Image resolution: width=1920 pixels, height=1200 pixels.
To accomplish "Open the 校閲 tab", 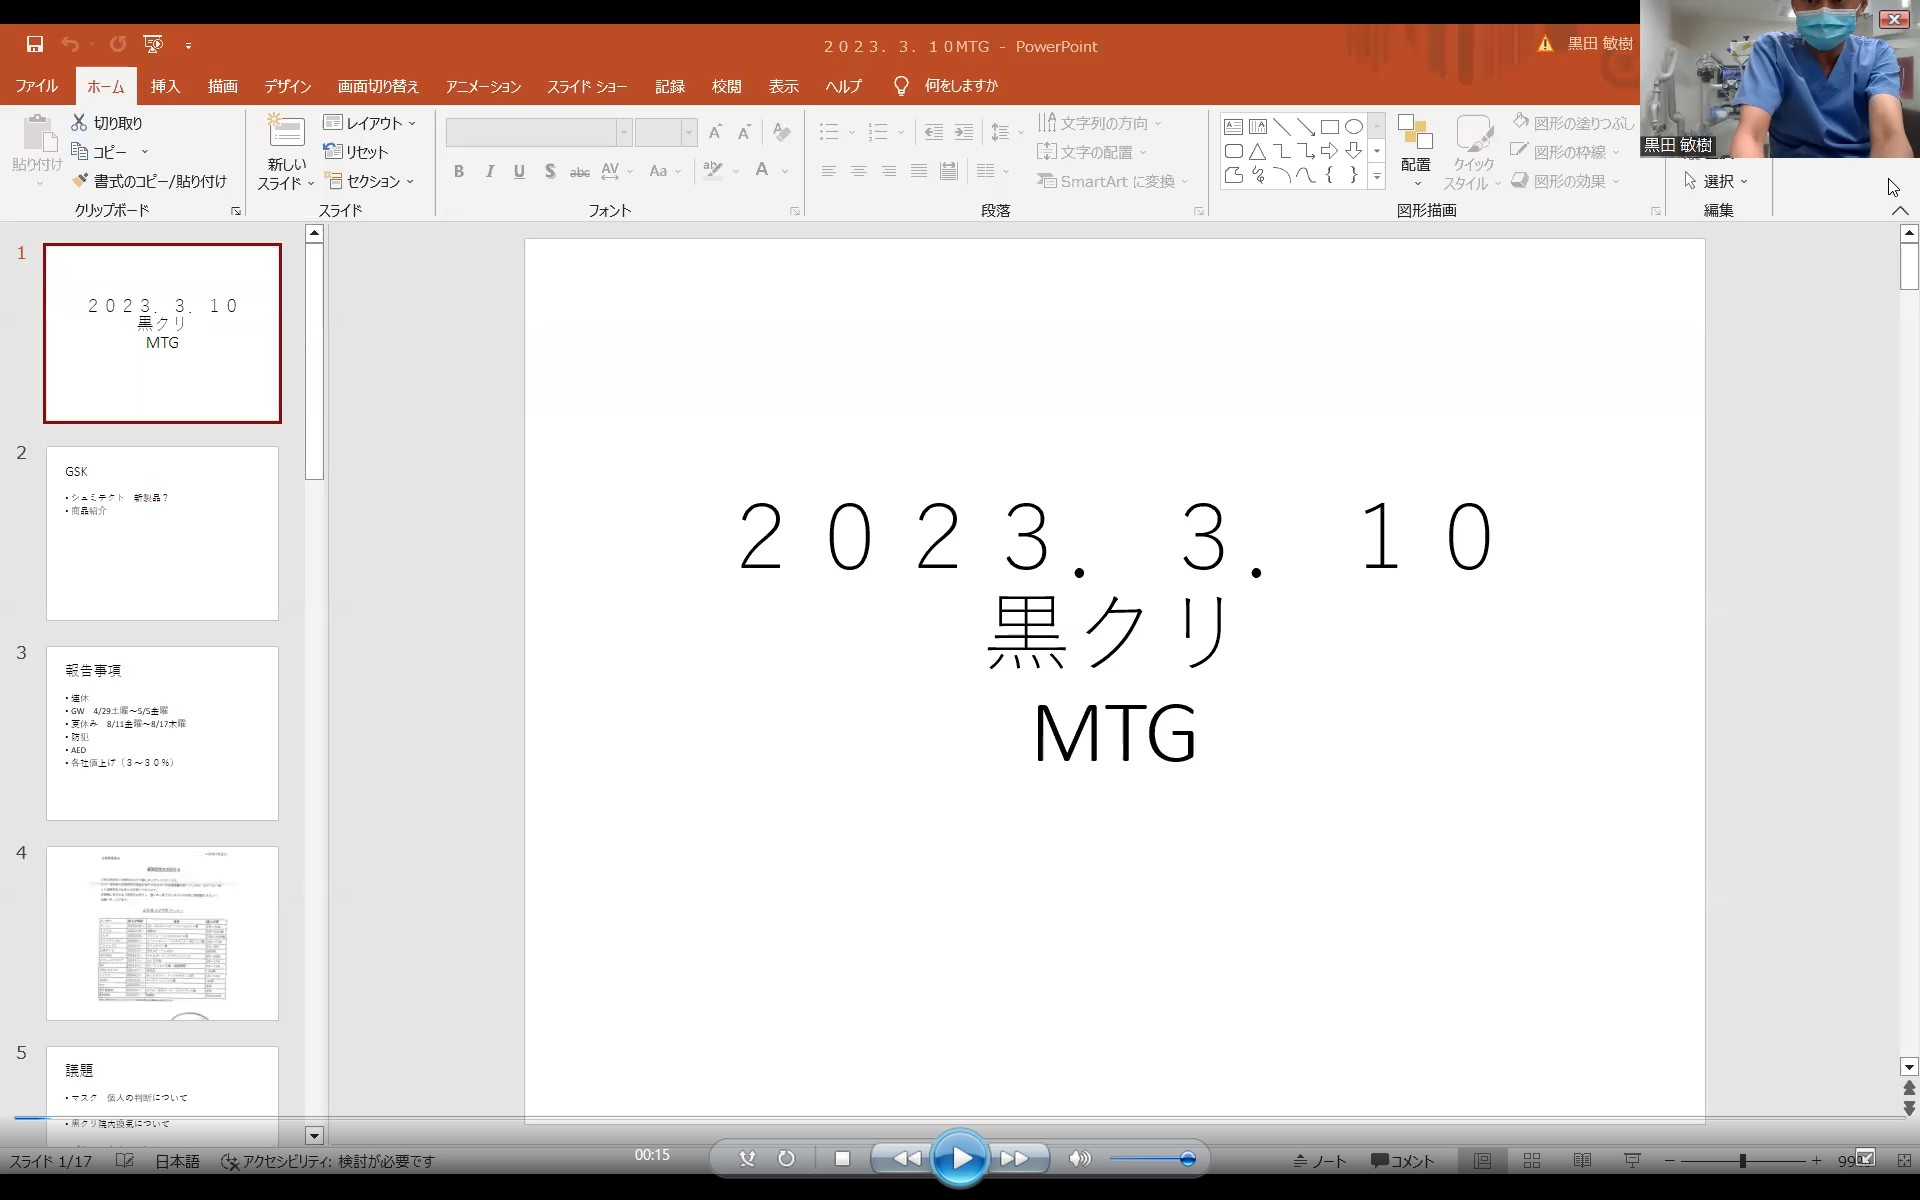I will 727,86.
